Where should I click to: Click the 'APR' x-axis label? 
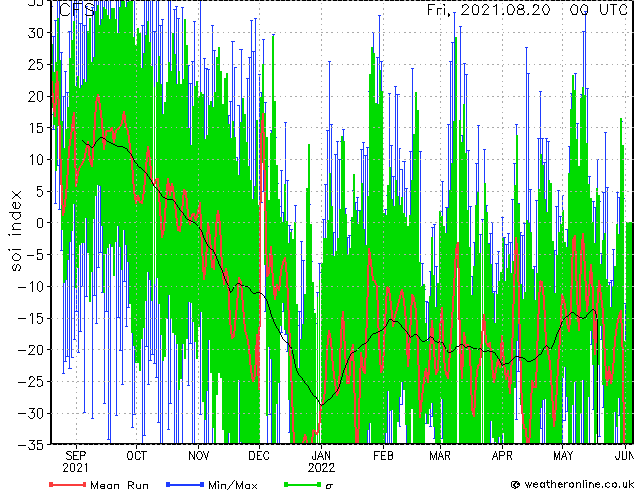[502, 456]
